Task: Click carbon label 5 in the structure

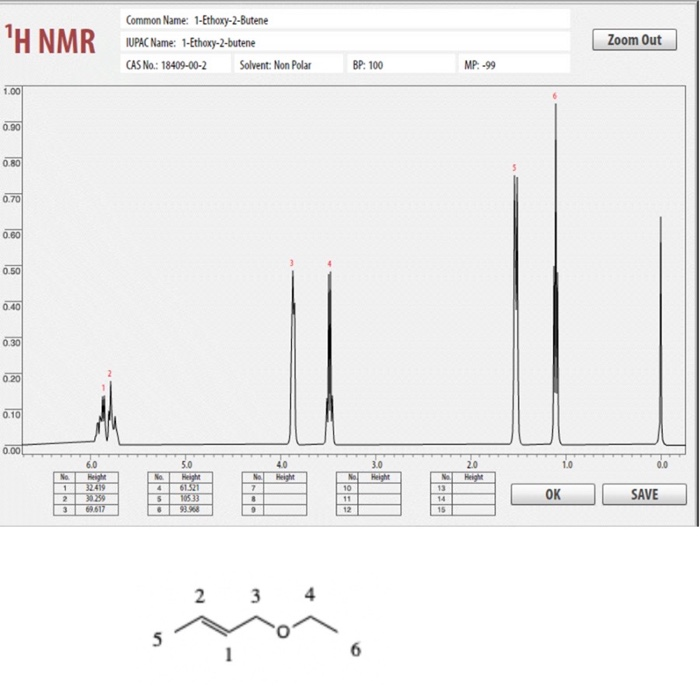Action: click(x=157, y=639)
